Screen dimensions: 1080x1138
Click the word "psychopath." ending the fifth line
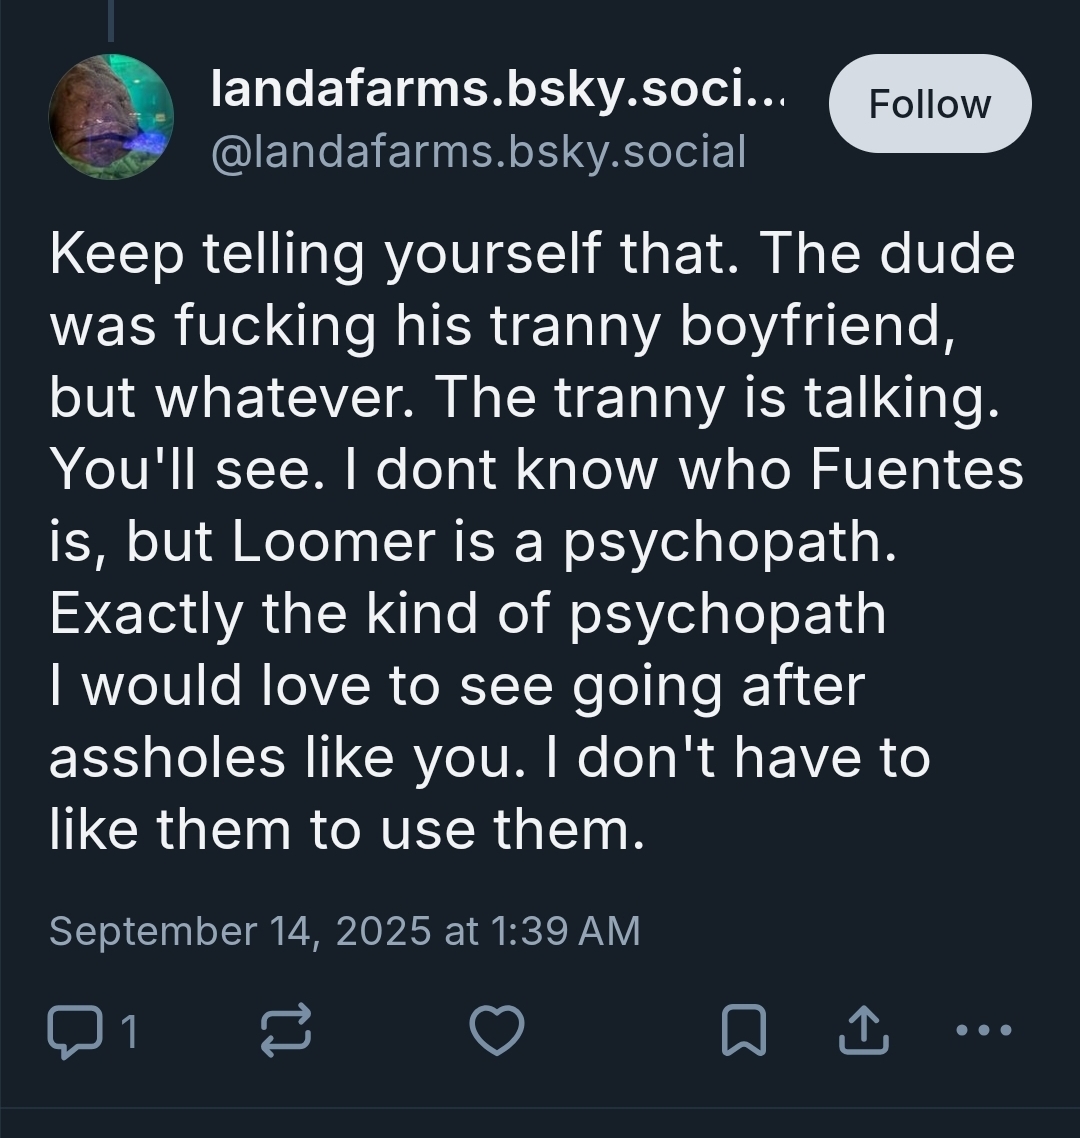point(727,541)
